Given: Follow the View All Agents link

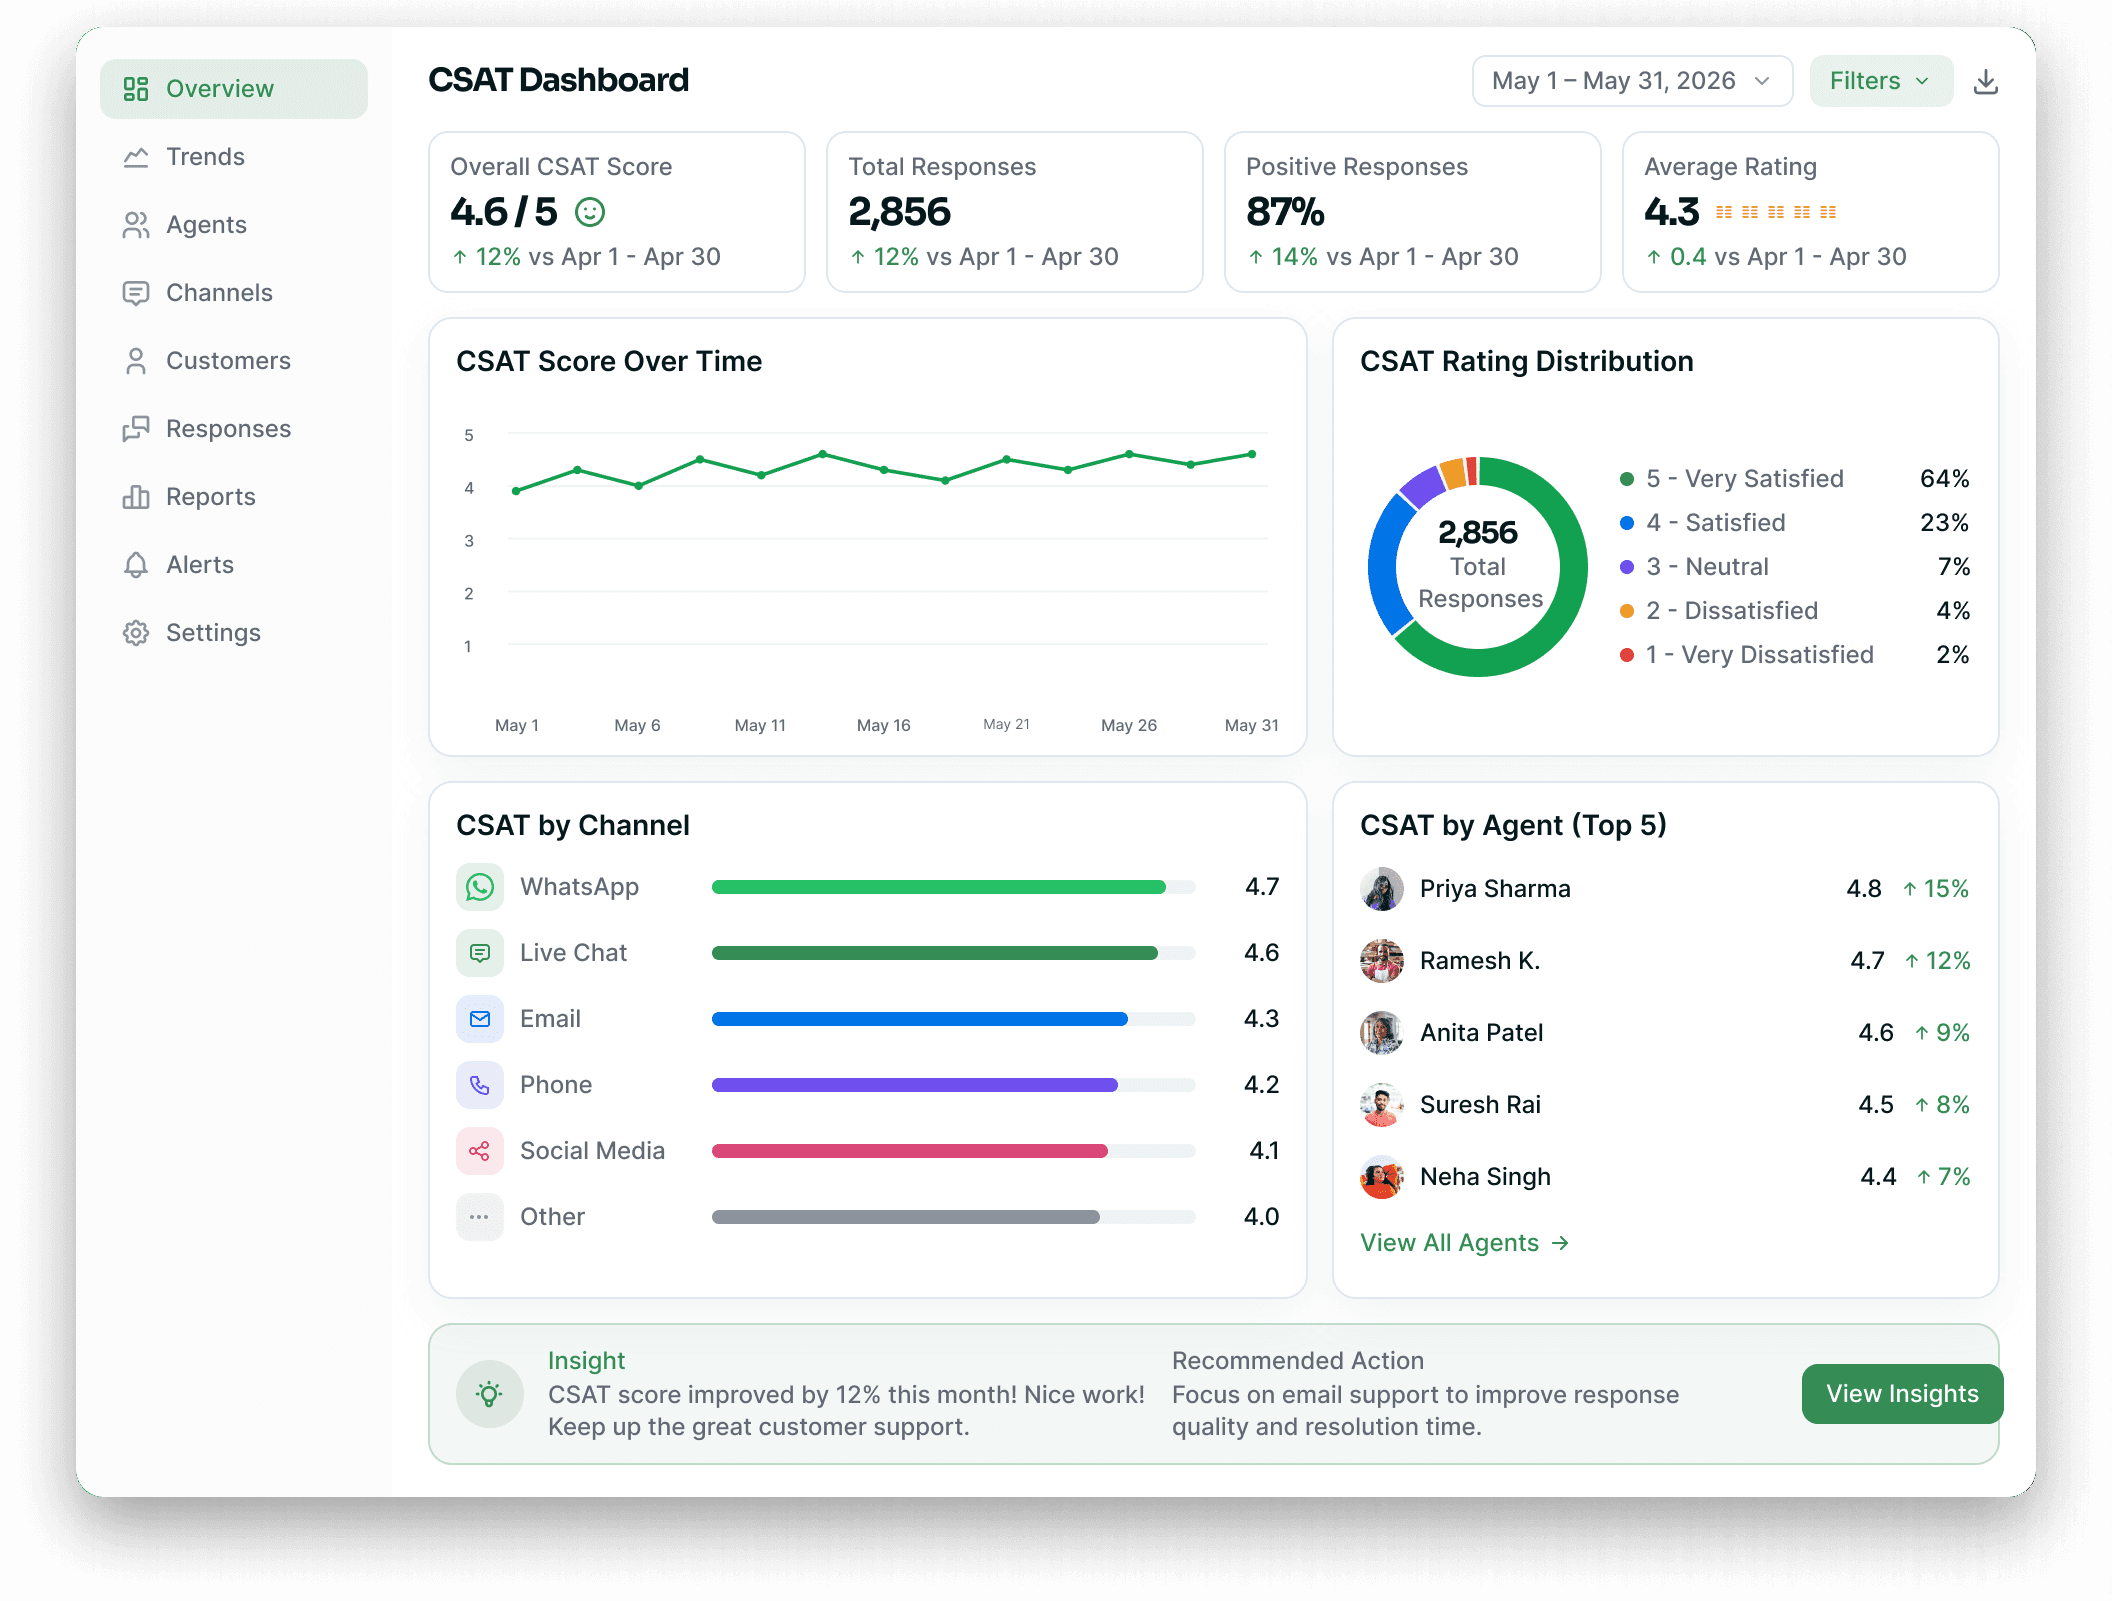Looking at the screenshot, I should coord(1464,1243).
